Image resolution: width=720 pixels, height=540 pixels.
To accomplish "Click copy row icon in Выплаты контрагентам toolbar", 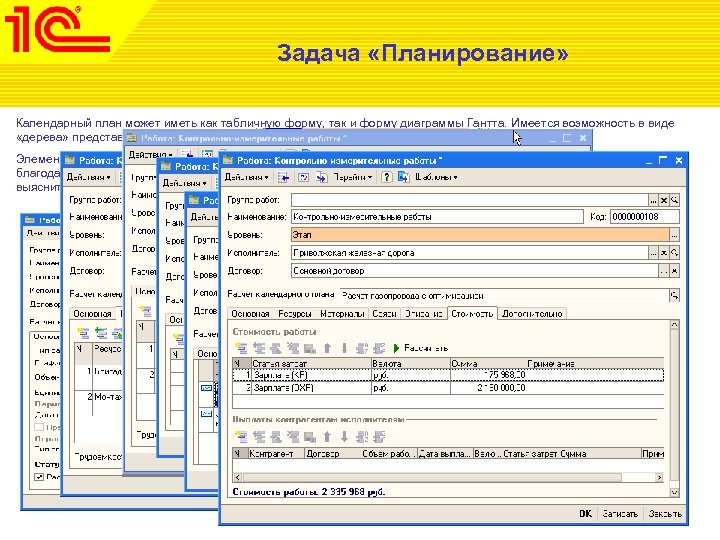I will point(259,436).
